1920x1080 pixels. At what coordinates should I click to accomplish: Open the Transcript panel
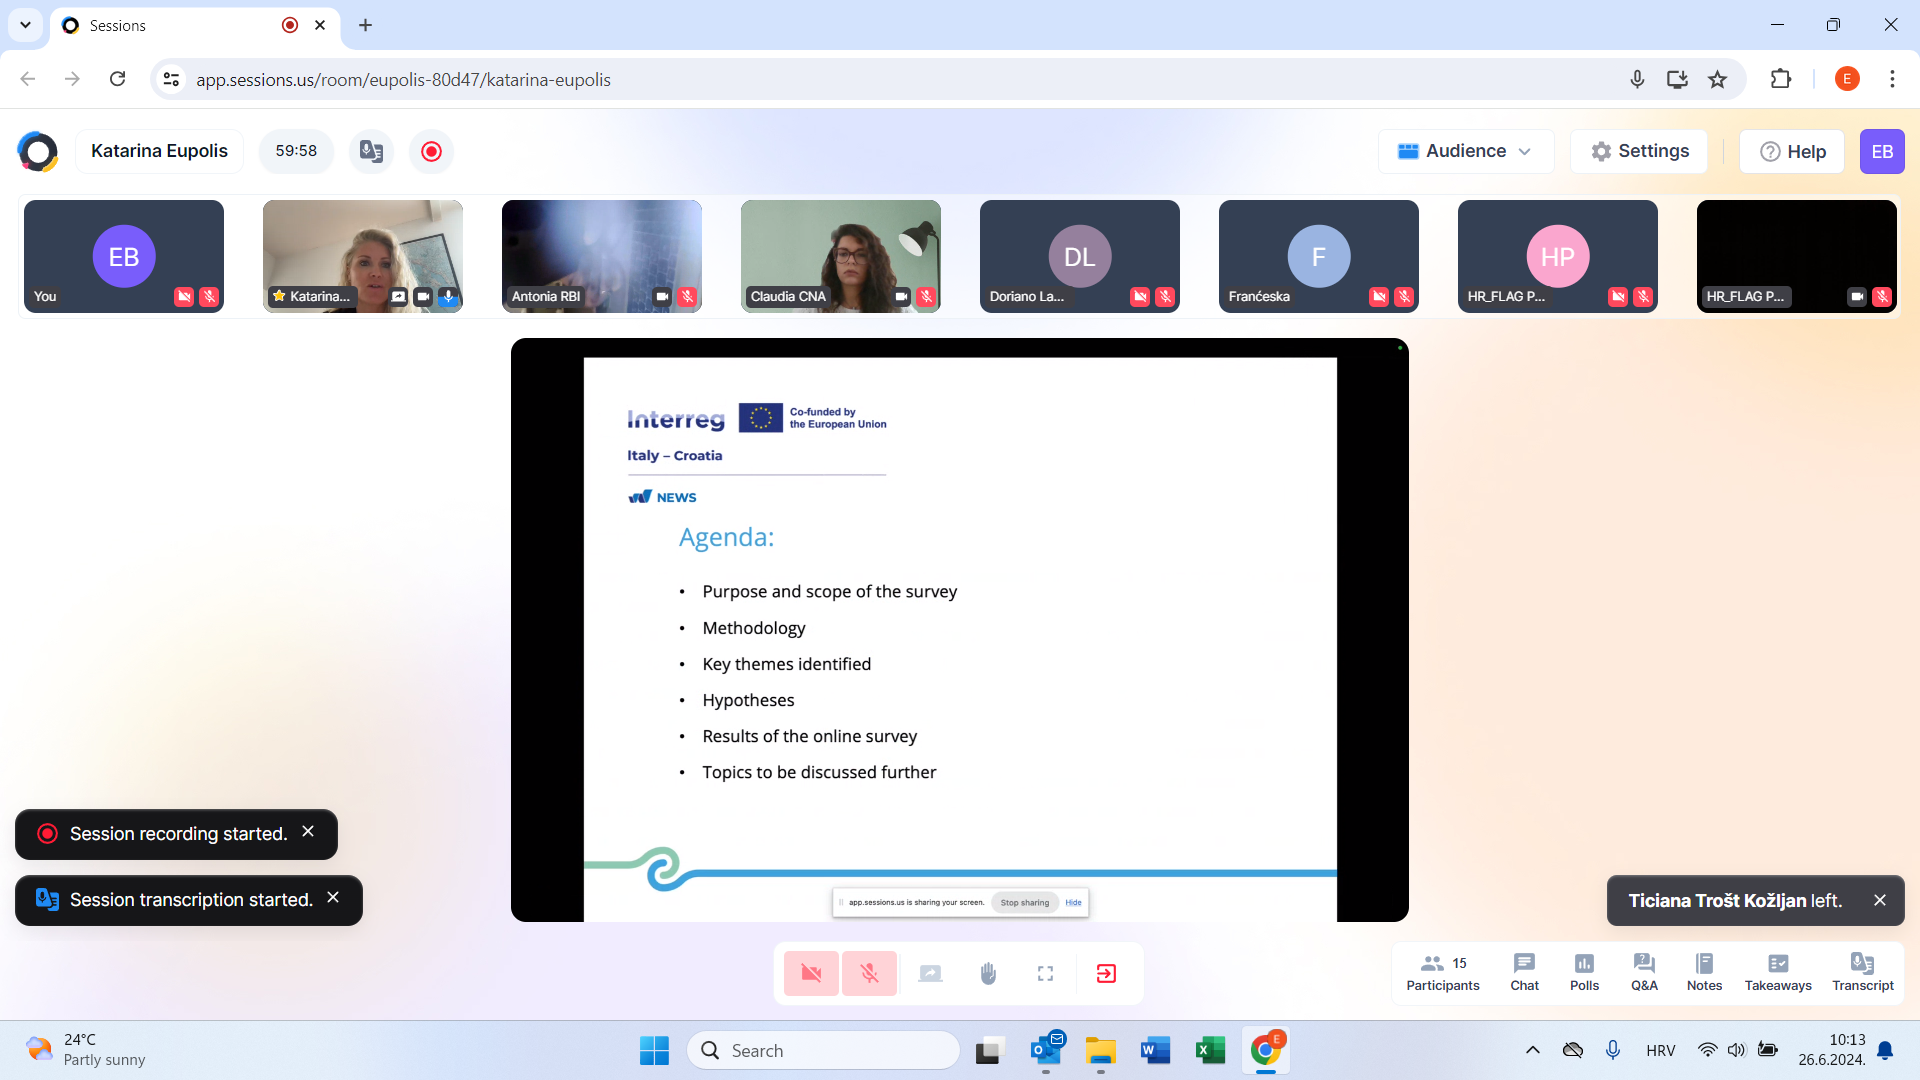[1862, 972]
